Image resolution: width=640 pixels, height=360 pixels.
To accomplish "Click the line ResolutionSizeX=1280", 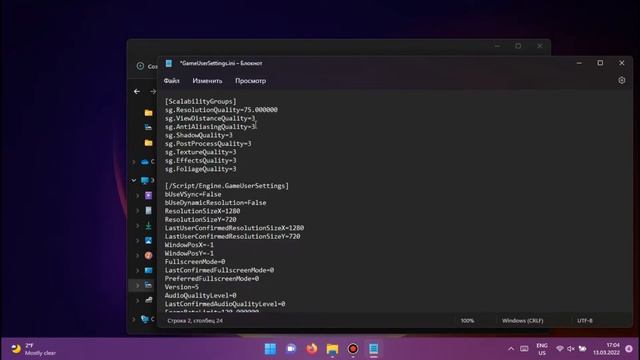I will [202, 211].
